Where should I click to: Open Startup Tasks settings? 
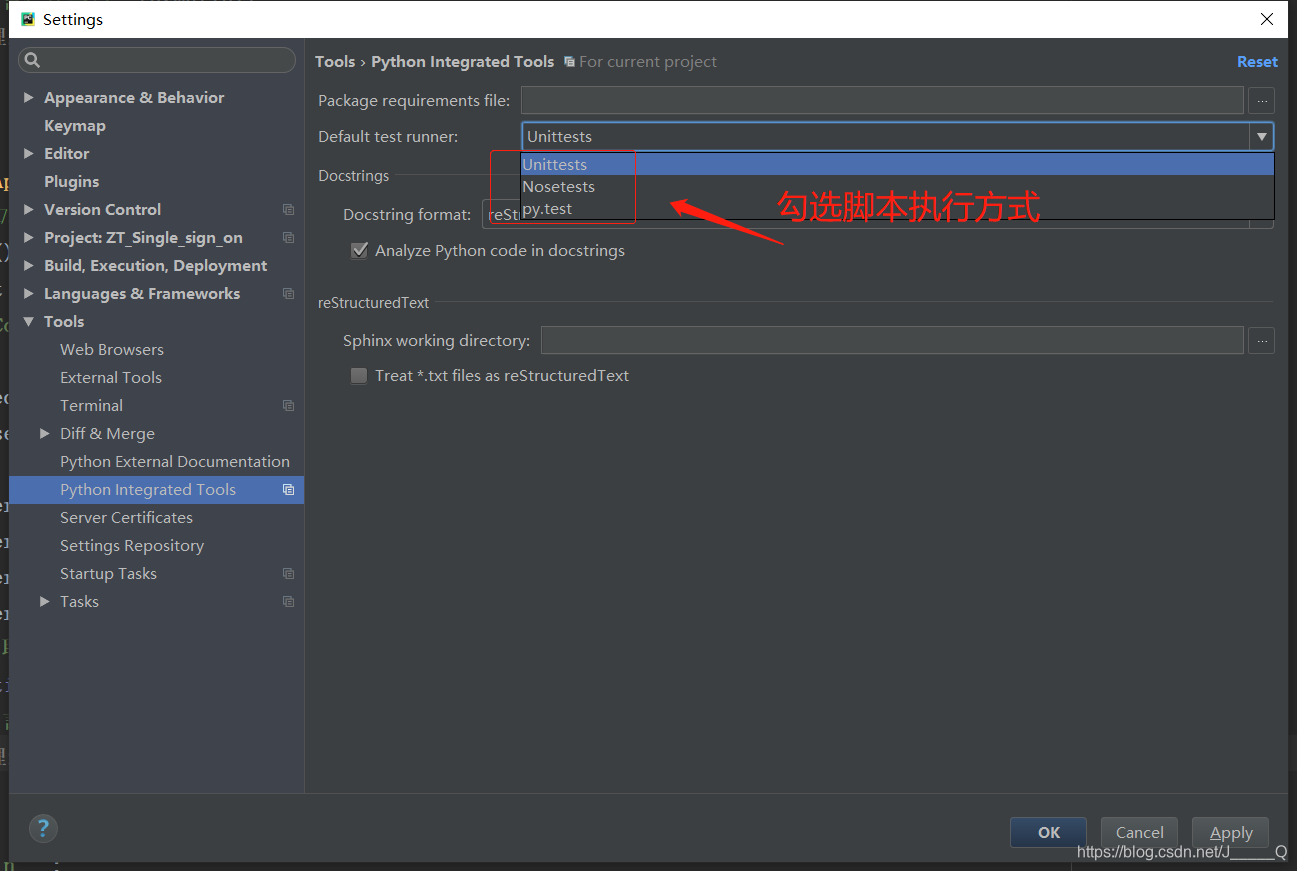109,574
